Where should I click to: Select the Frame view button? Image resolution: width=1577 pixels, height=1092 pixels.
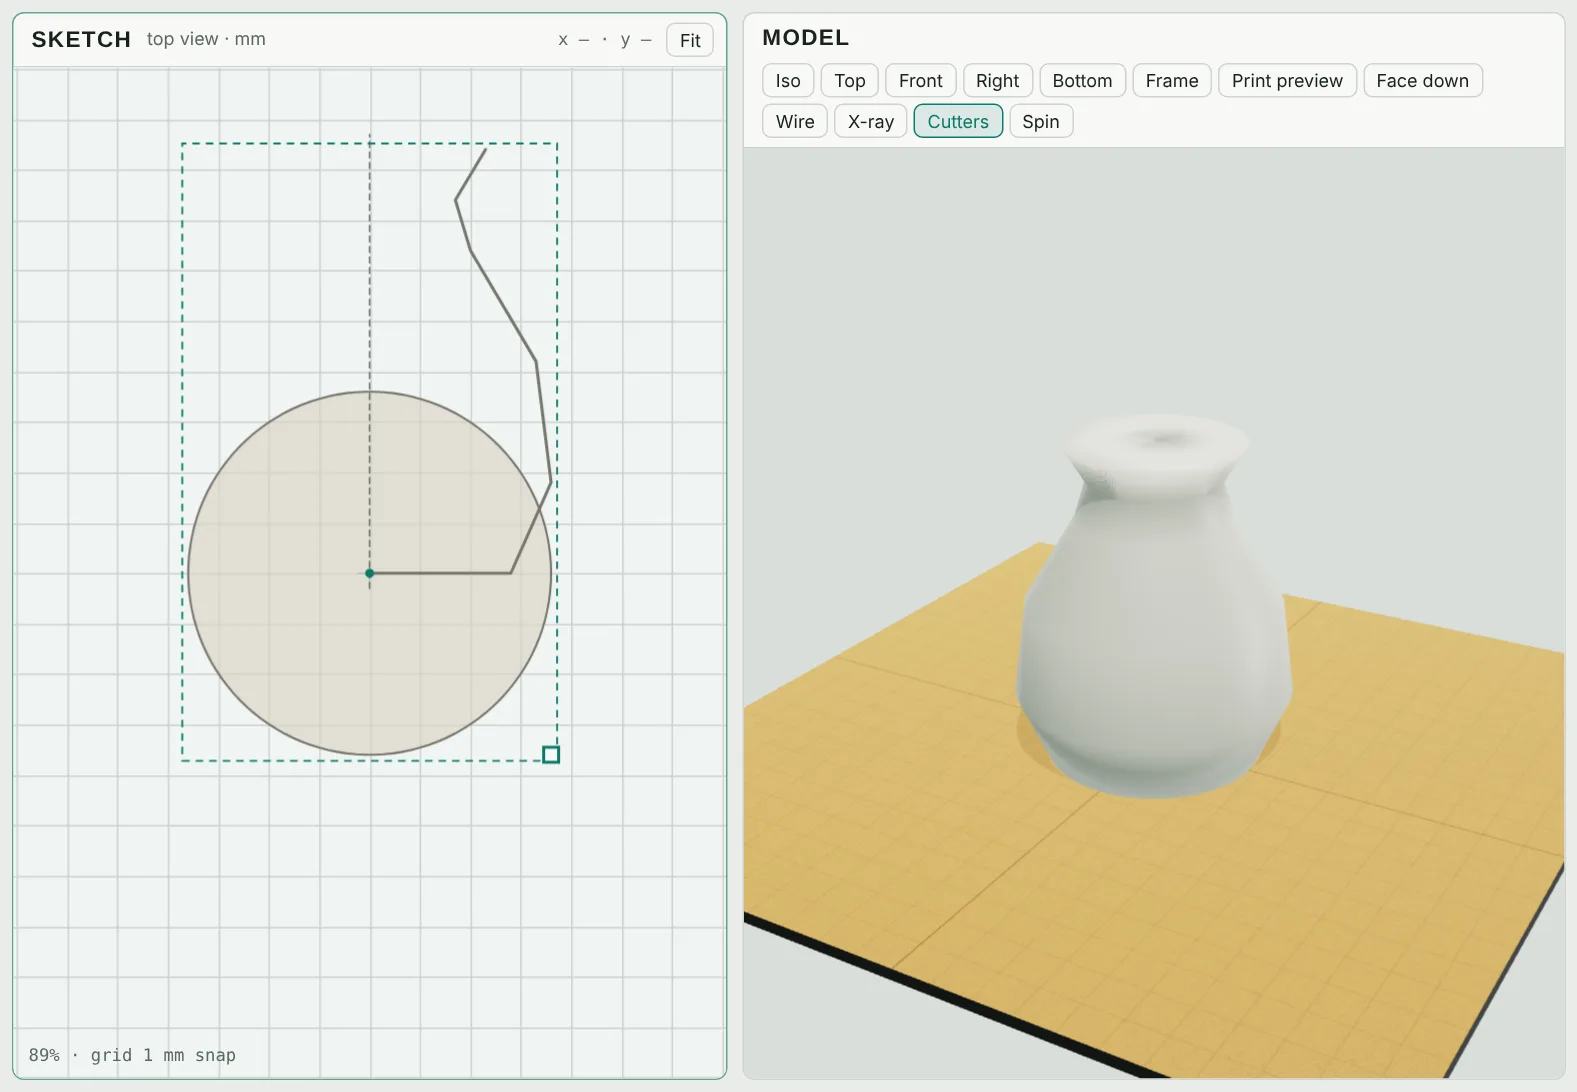click(x=1172, y=81)
